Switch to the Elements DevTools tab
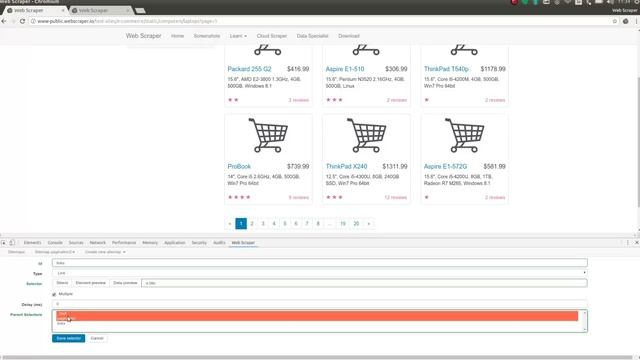 (32, 242)
